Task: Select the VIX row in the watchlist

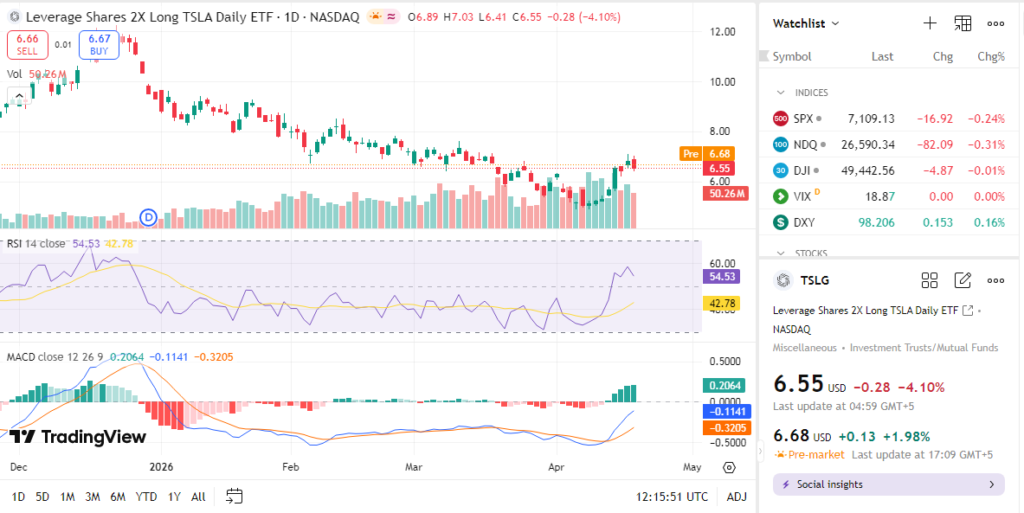Action: click(x=888, y=196)
